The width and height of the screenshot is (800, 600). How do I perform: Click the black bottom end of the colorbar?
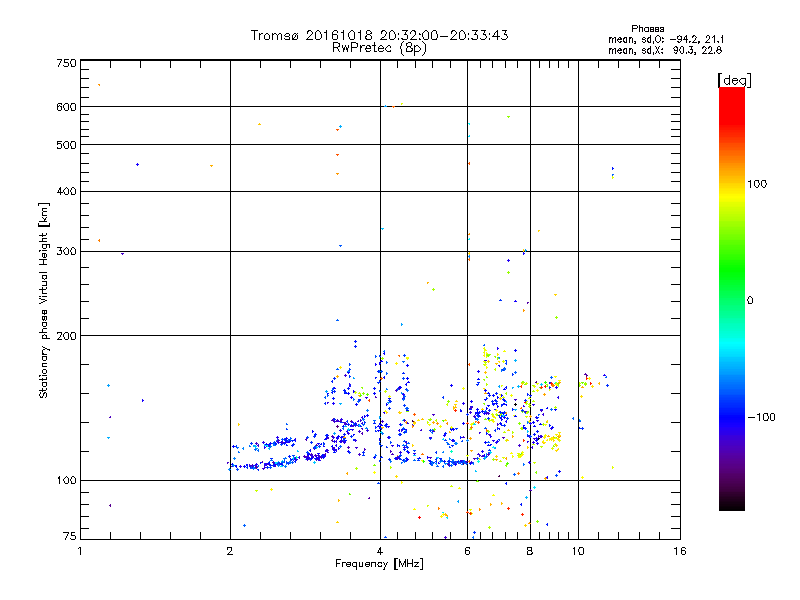click(x=732, y=503)
